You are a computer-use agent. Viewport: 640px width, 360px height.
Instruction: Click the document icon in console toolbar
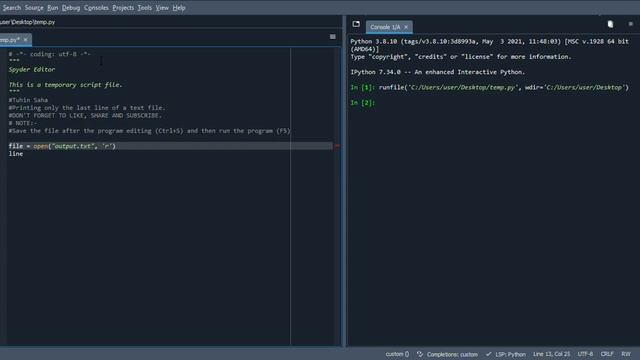coord(610,24)
